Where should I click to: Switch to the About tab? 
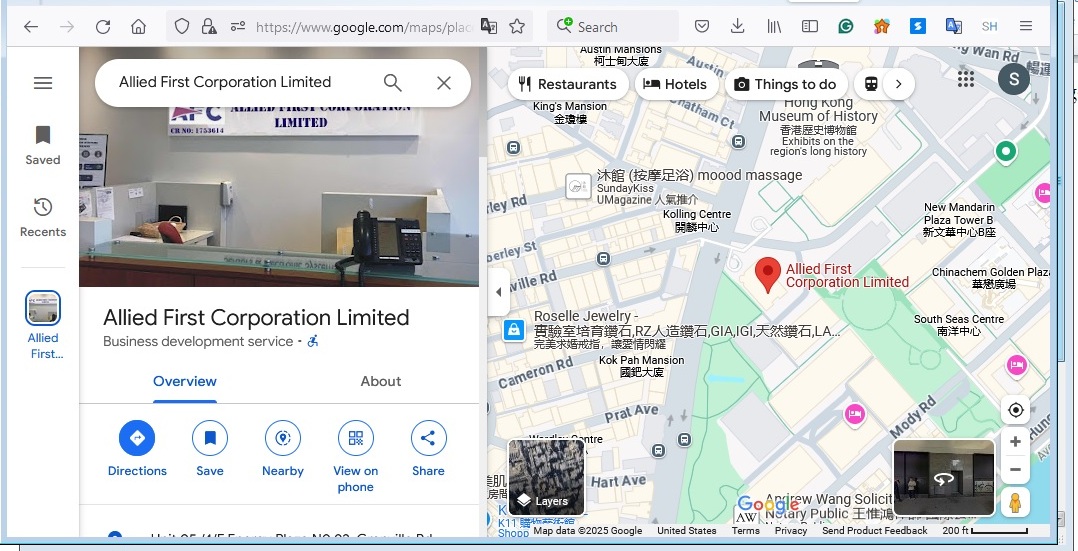(x=381, y=382)
